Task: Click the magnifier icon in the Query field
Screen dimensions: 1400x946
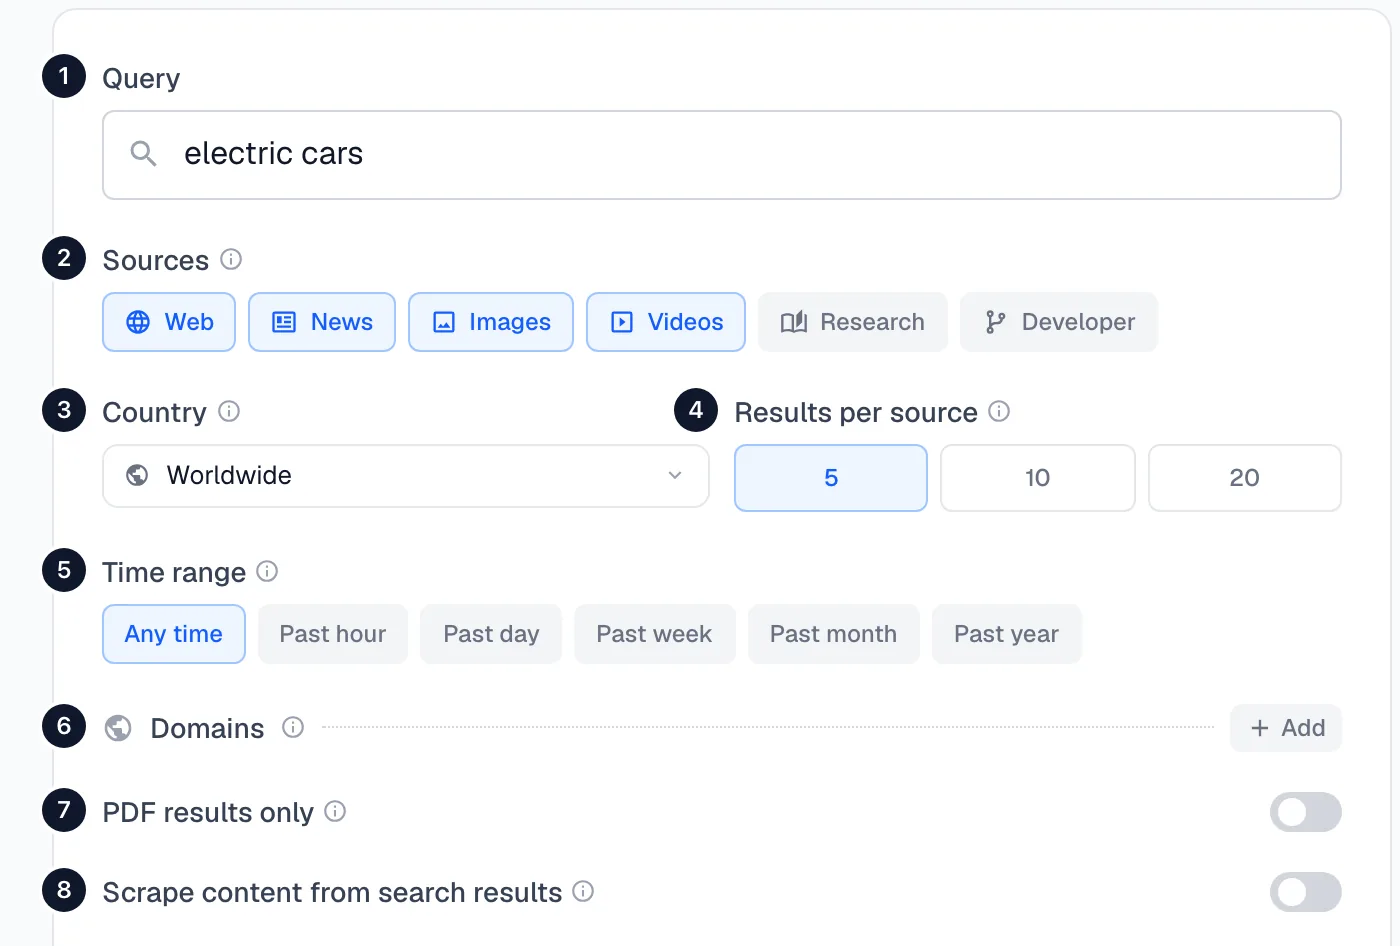Action: pyautogui.click(x=144, y=154)
